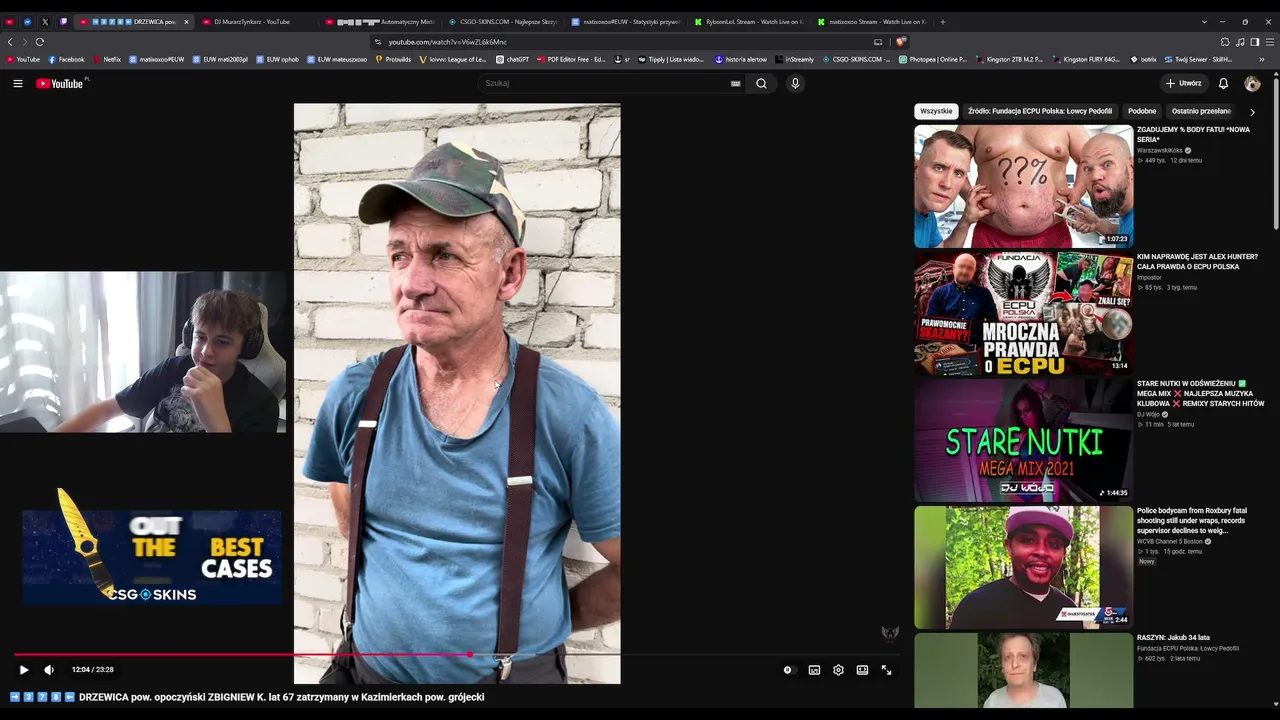Enter fullscreen mode in the player
1280x720 pixels.
pyautogui.click(x=886, y=670)
